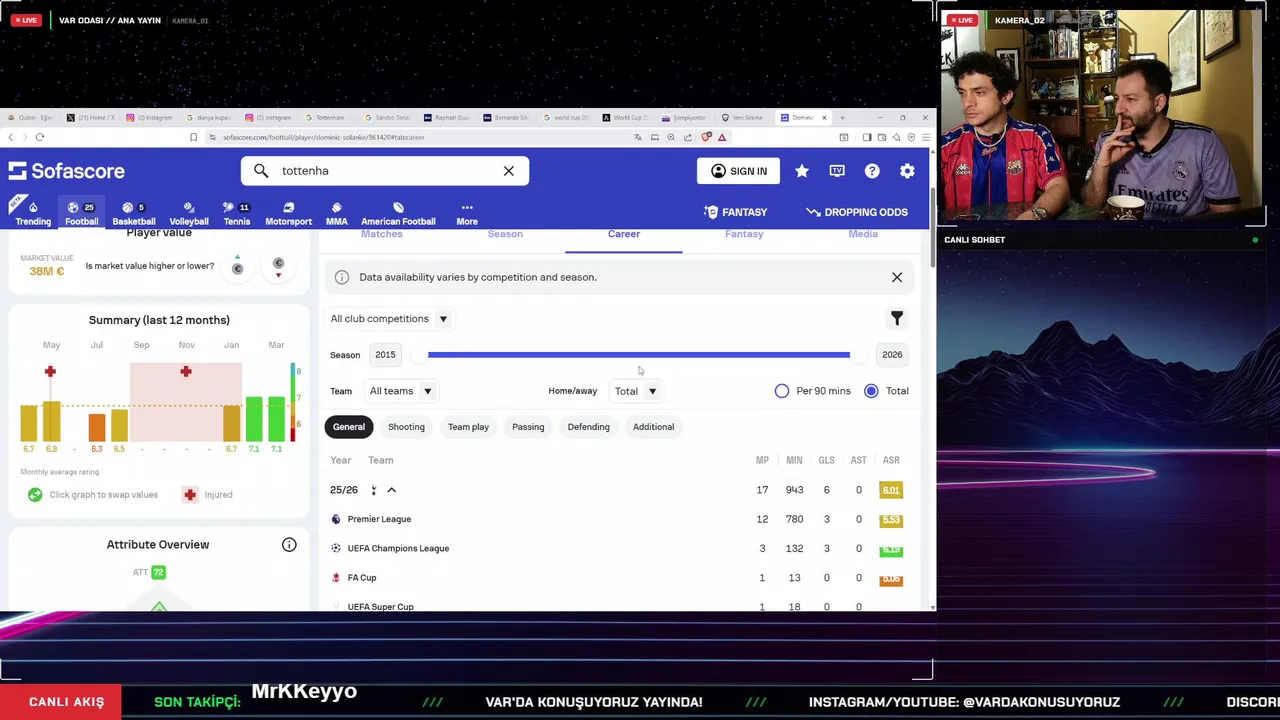Switch to the Career tab
The height and width of the screenshot is (720, 1280).
pos(624,234)
